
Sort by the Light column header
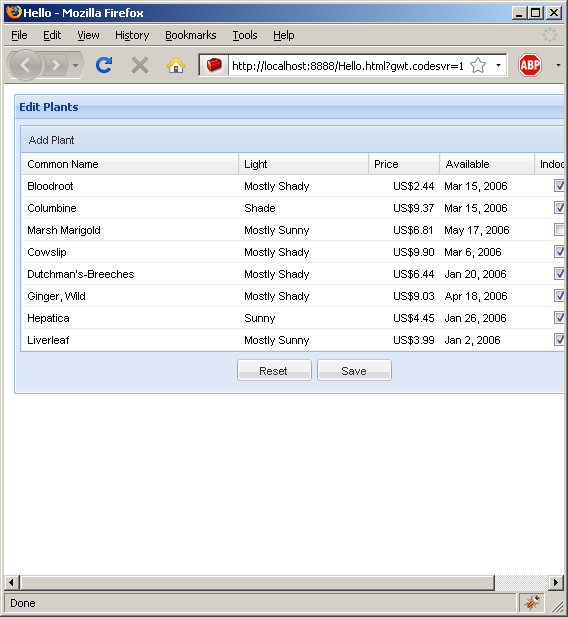pos(303,164)
